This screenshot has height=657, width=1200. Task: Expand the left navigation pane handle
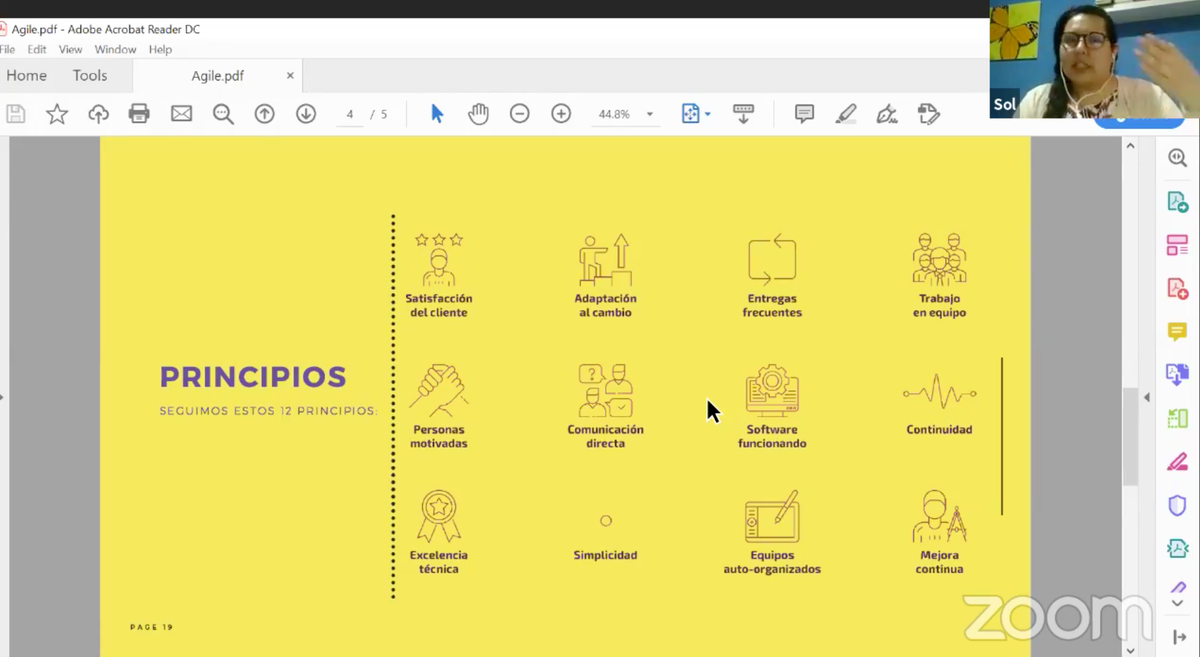[x=3, y=398]
